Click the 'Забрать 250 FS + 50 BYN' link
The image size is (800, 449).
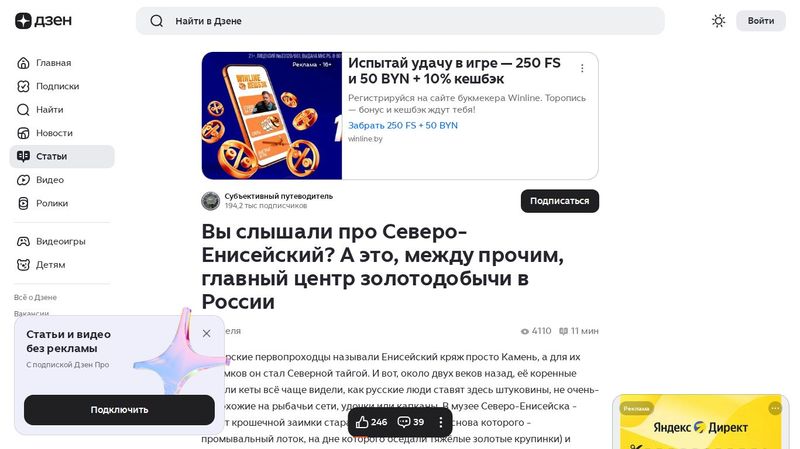pyautogui.click(x=403, y=126)
